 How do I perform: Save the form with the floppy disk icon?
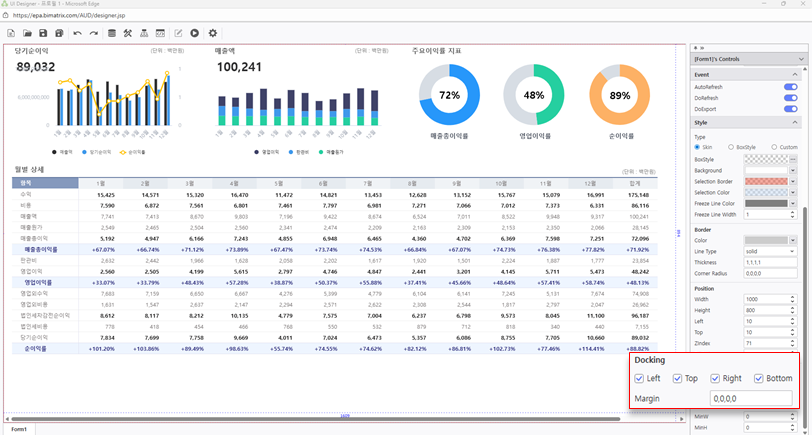click(44, 34)
